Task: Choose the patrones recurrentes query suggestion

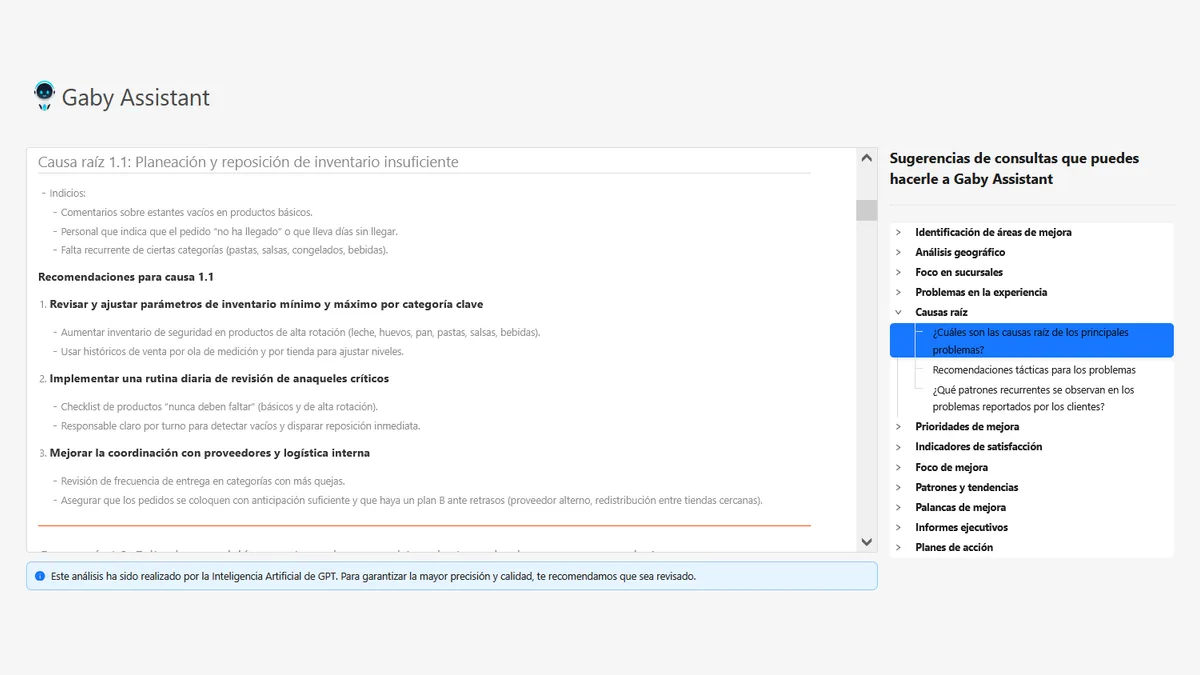Action: tap(1033, 398)
